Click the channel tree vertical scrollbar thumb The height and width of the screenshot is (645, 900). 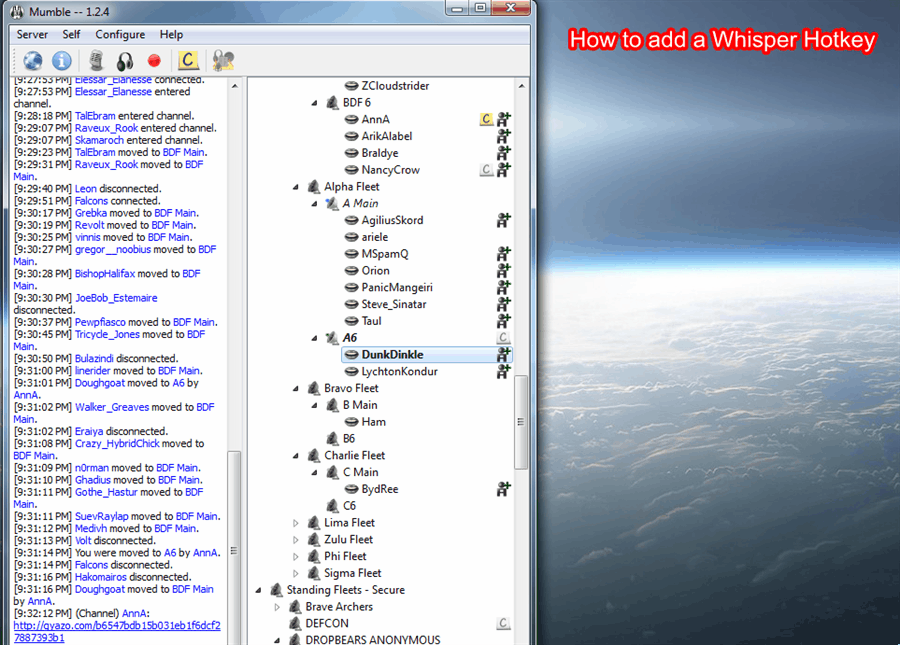521,422
